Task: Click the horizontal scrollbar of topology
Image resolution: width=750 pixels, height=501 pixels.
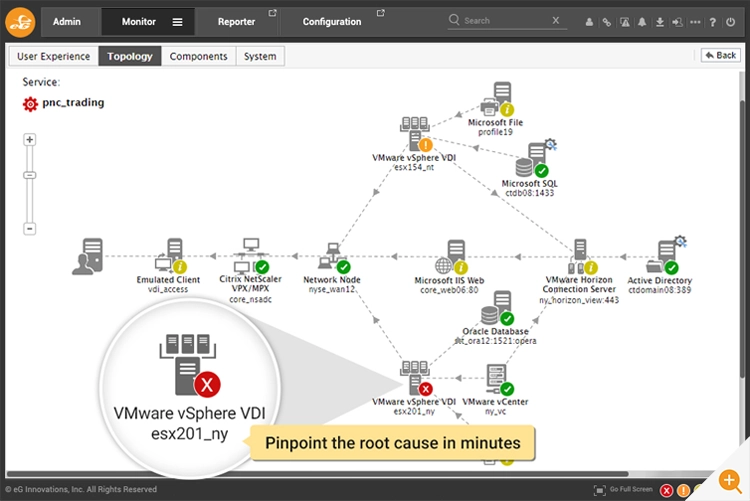Action: pyautogui.click(x=317, y=474)
